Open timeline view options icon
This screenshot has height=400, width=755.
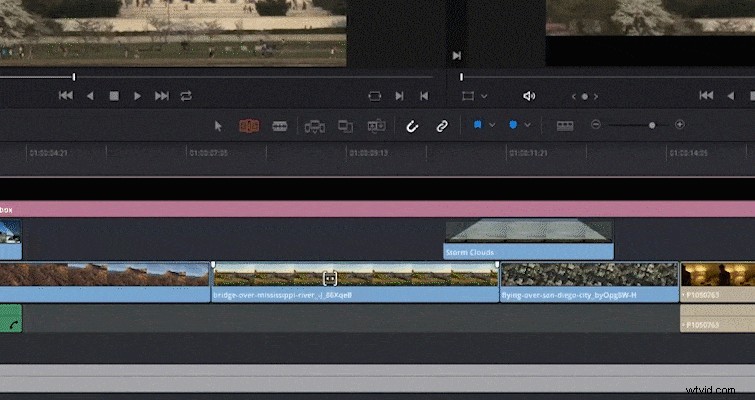[x=565, y=126]
